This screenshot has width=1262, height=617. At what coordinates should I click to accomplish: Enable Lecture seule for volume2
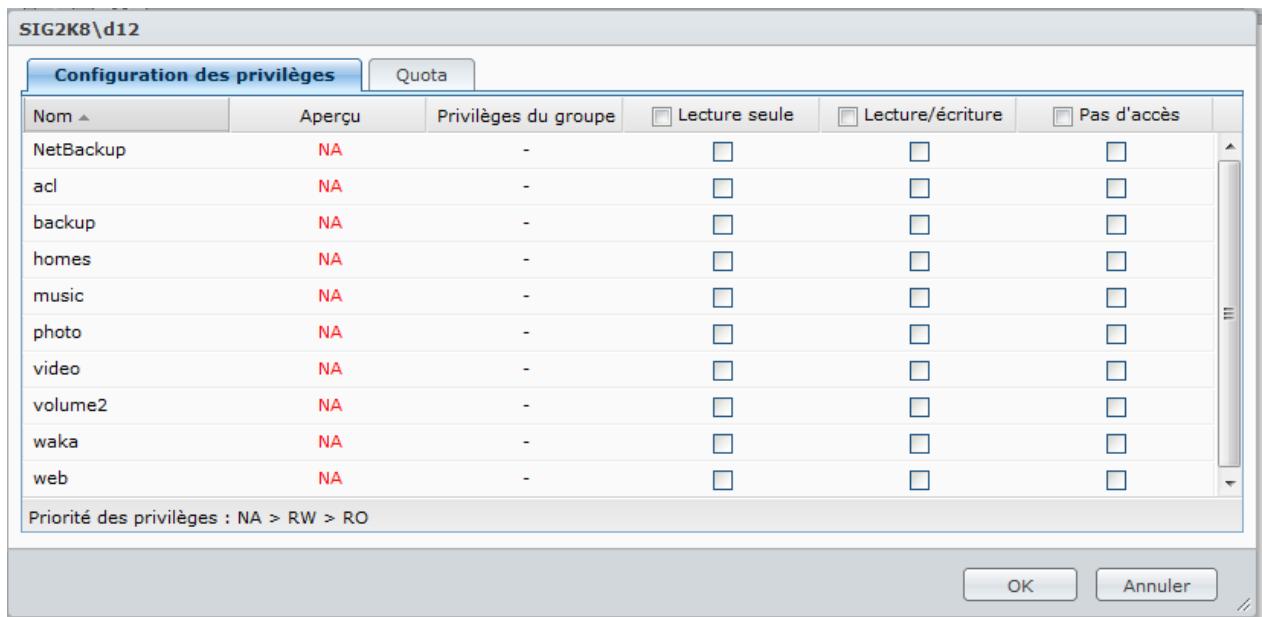coord(722,407)
